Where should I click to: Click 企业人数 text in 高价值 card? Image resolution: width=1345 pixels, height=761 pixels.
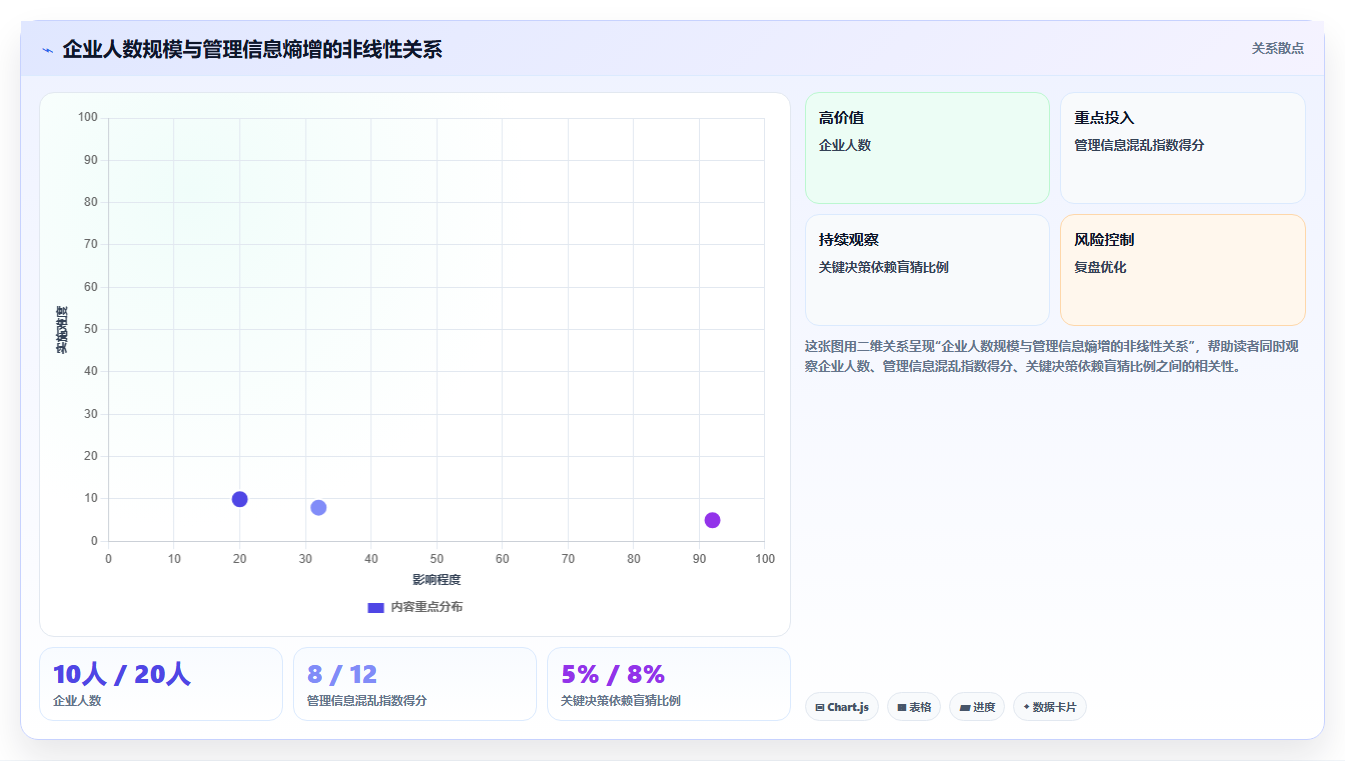click(x=845, y=145)
